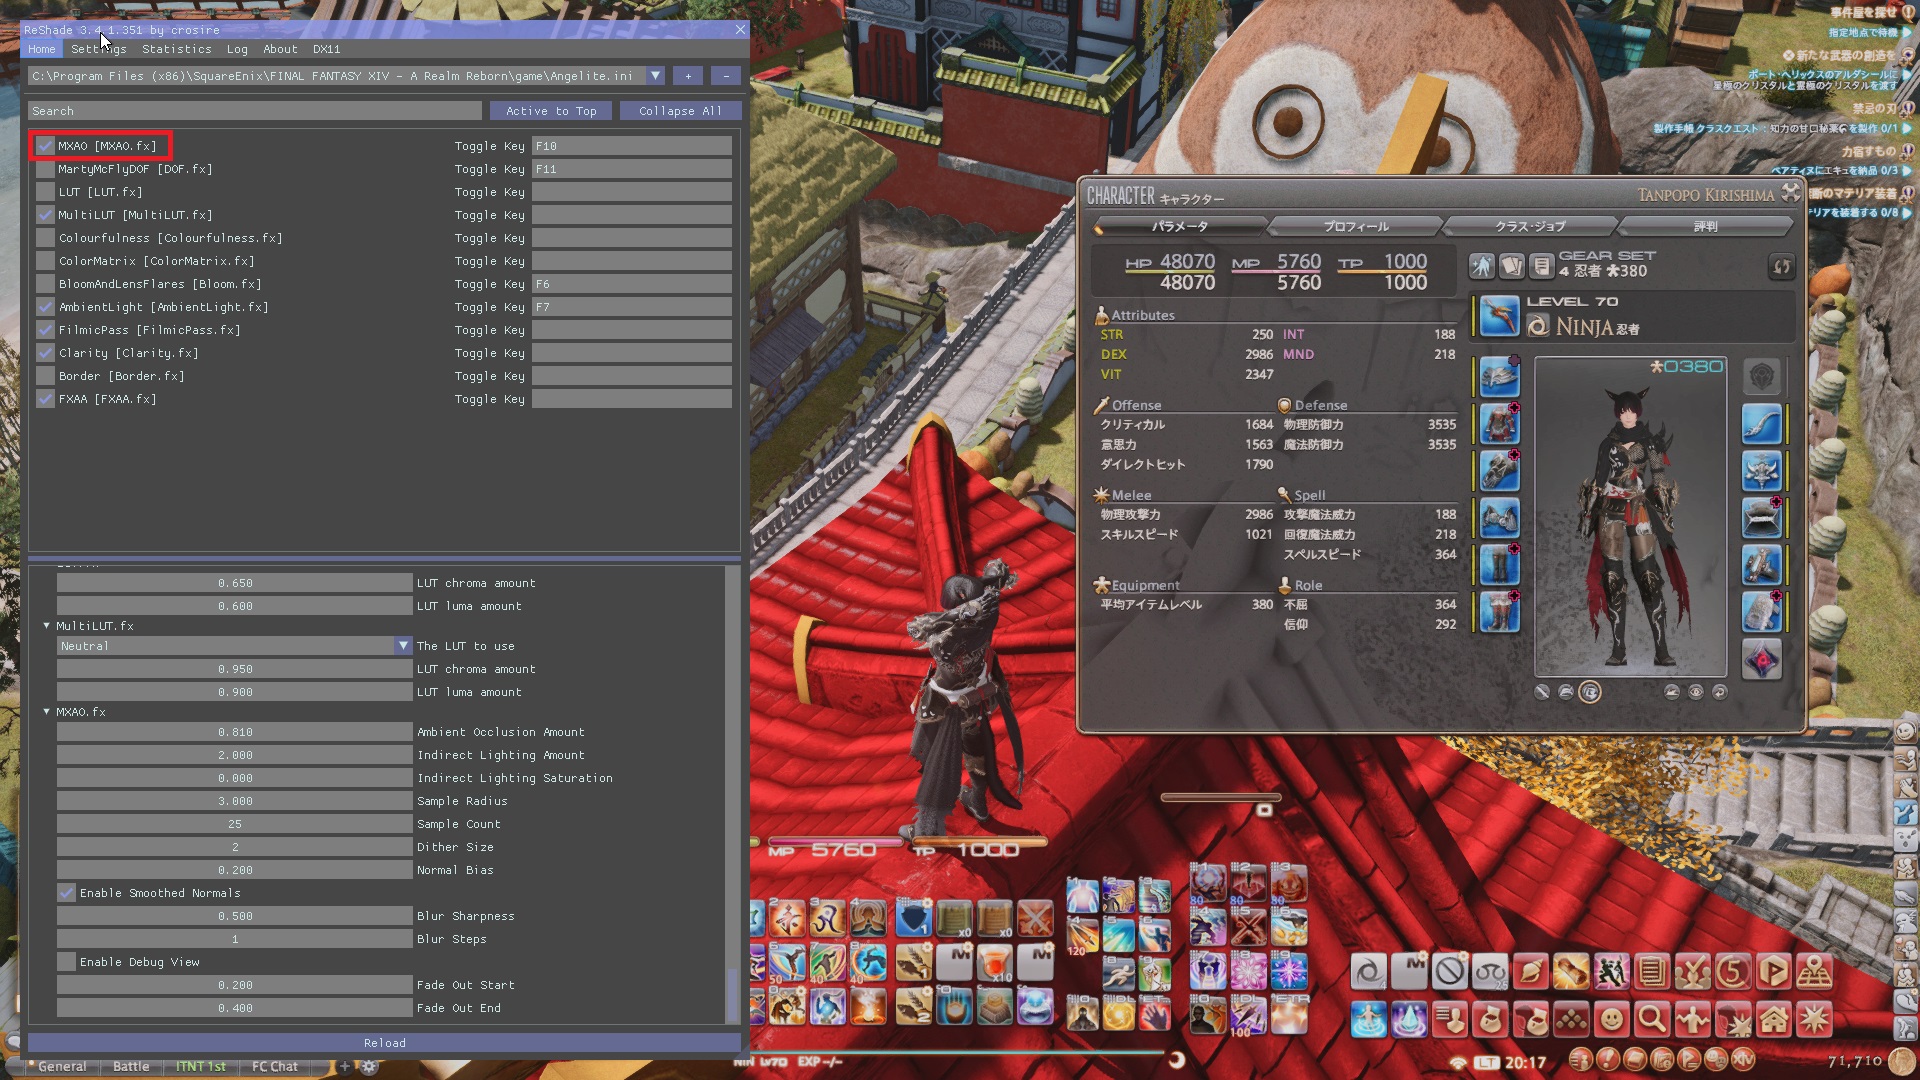Click the Statistics menu tab in ReShade
1920x1080 pixels.
click(x=175, y=49)
